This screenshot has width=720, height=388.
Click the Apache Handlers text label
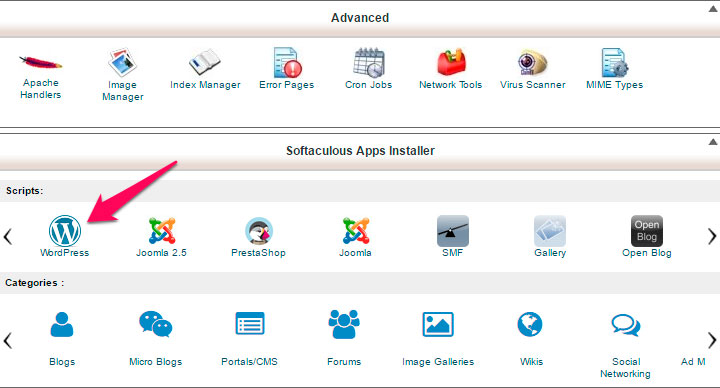tap(40, 89)
